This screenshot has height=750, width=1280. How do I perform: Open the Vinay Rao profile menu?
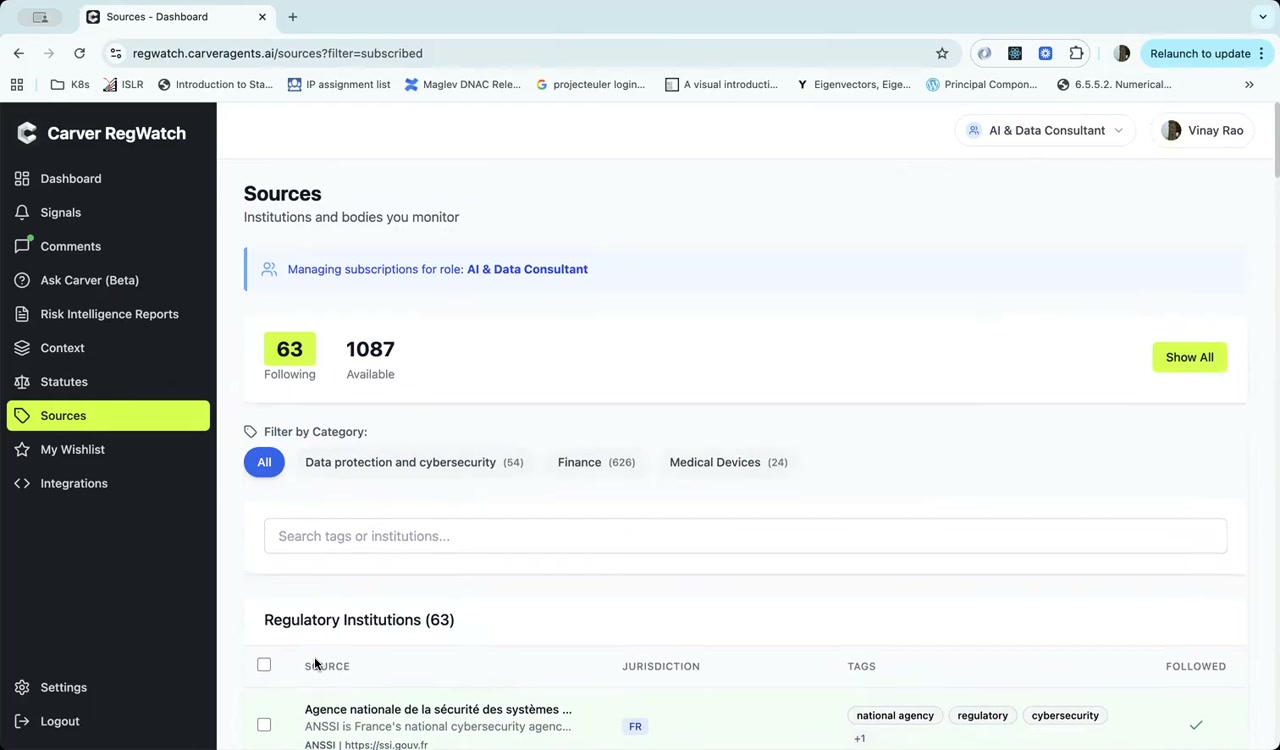[1201, 131]
